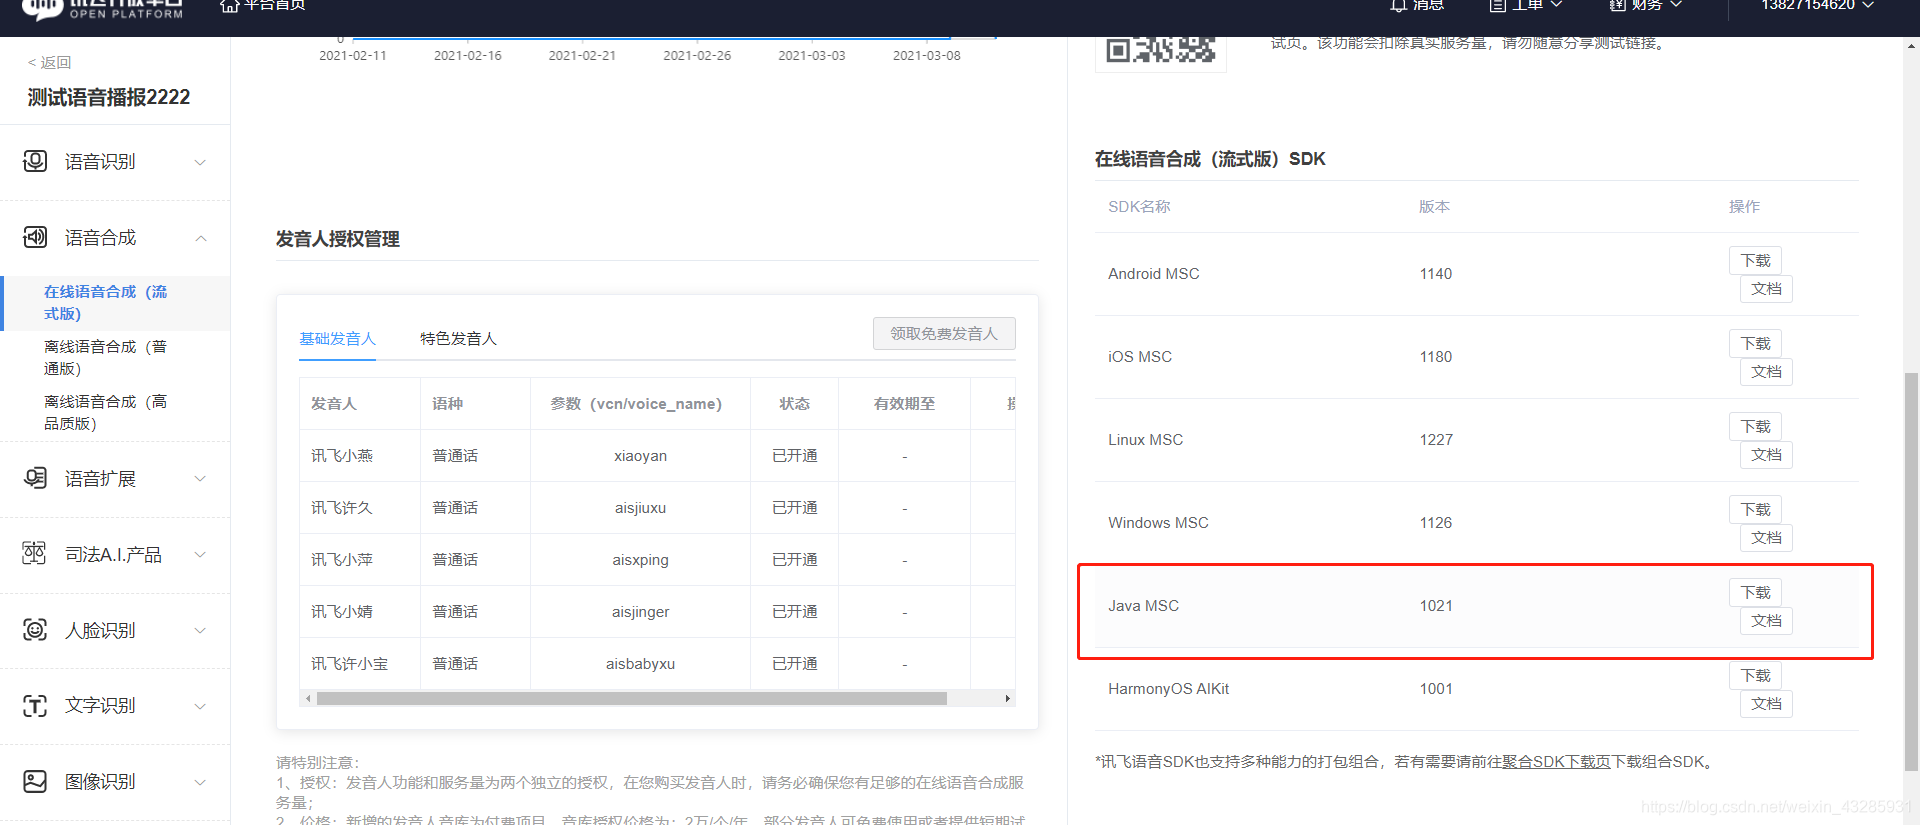1920x825 pixels.
Task: Click the 司法A.I.产品 sidebar icon
Action: tap(35, 553)
